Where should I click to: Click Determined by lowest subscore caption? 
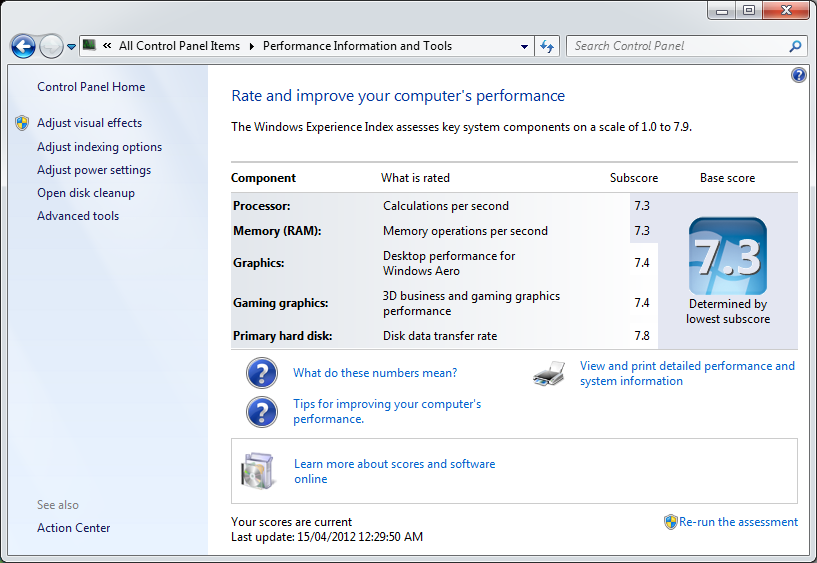coord(728,311)
